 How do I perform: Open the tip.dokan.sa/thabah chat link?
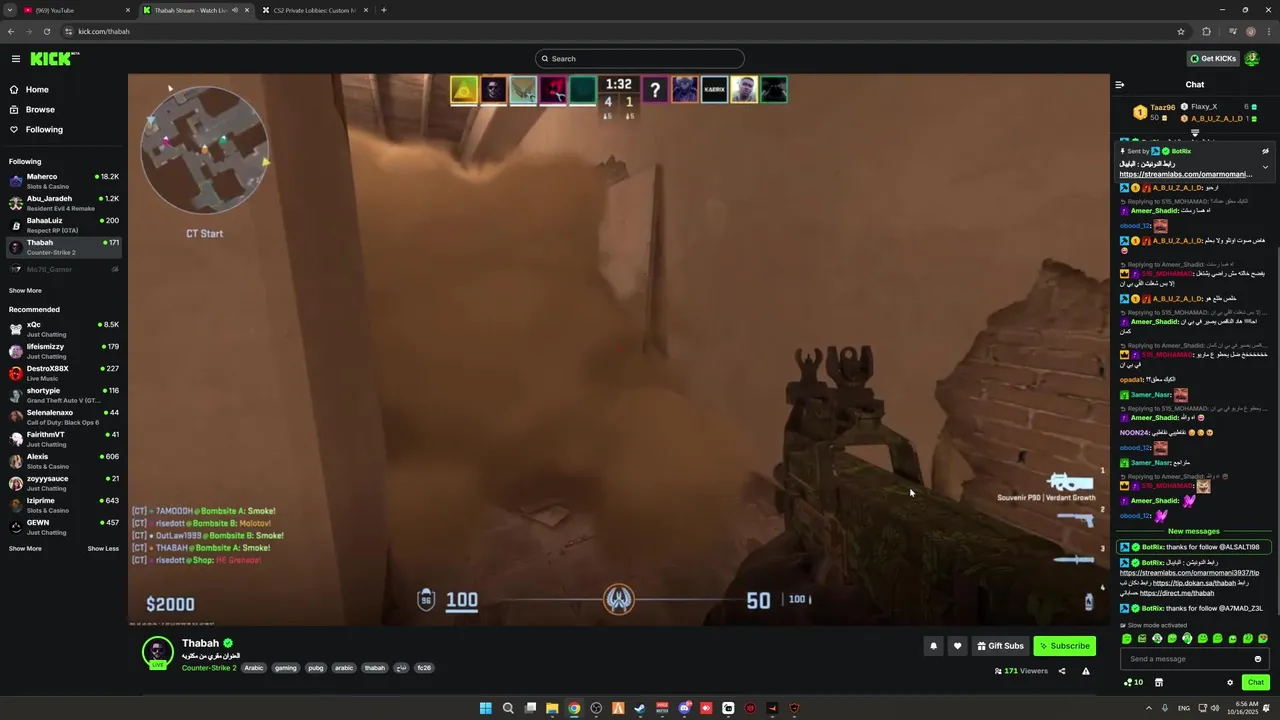click(x=1194, y=583)
